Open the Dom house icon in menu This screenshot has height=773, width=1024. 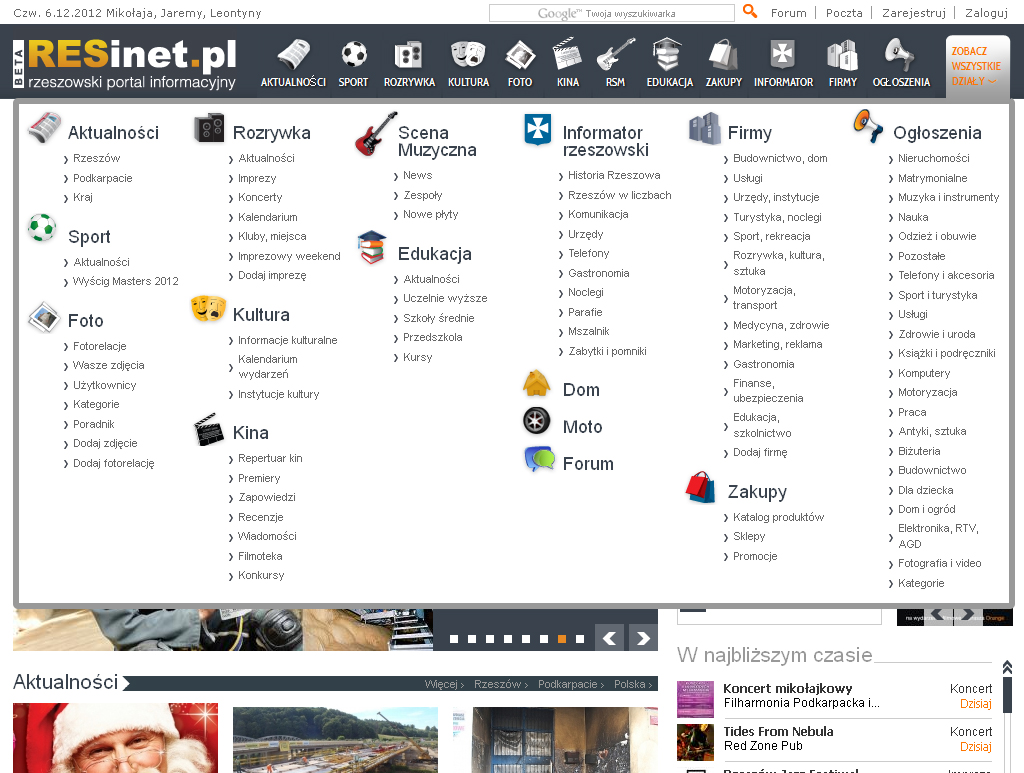(537, 385)
